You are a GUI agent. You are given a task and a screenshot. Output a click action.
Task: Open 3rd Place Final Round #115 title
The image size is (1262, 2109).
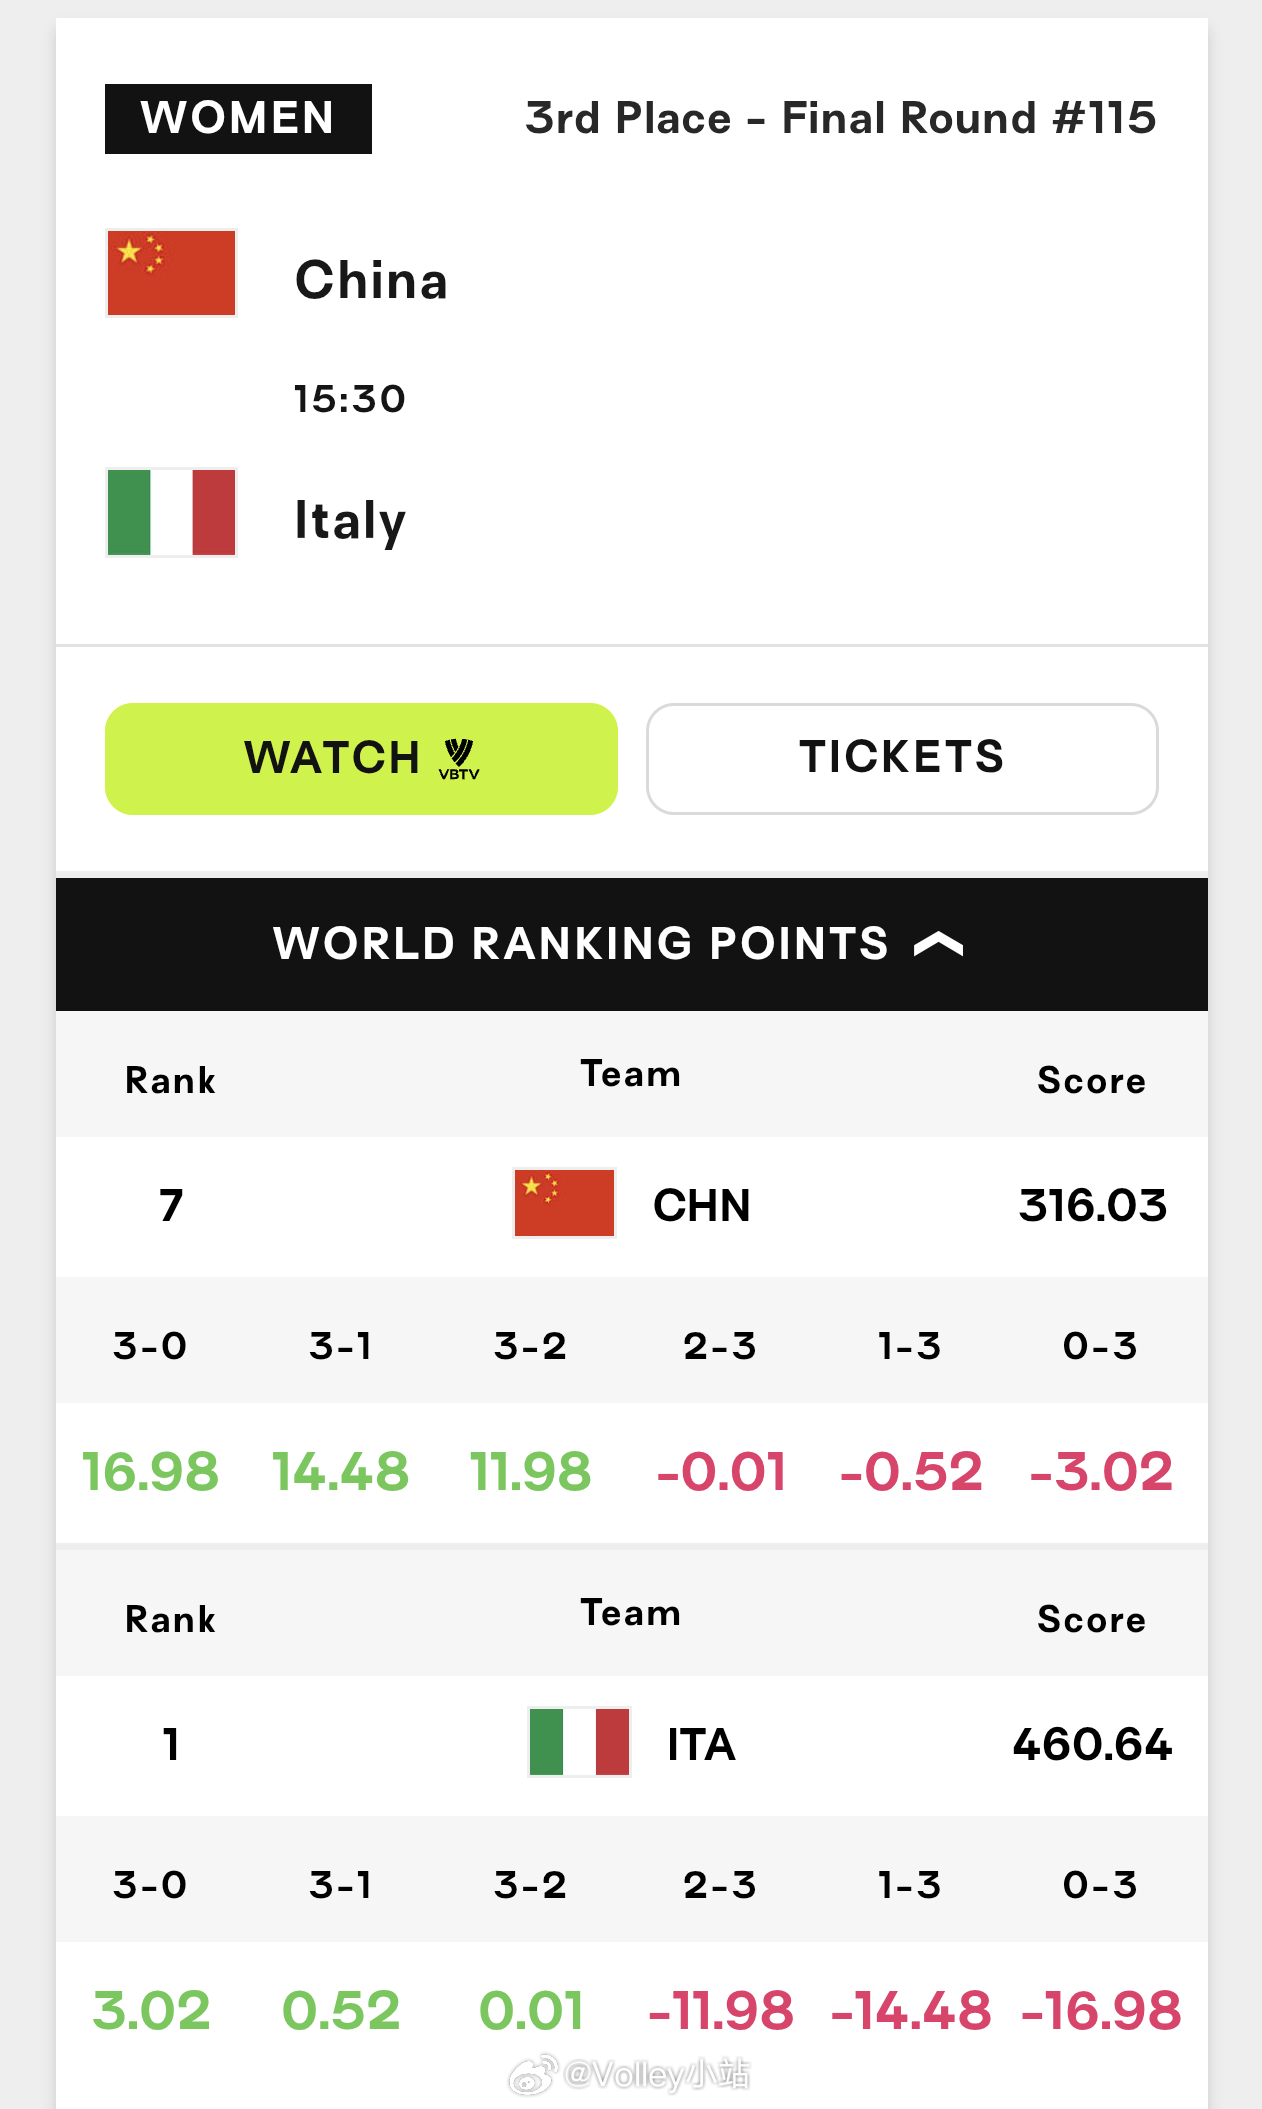coord(841,118)
